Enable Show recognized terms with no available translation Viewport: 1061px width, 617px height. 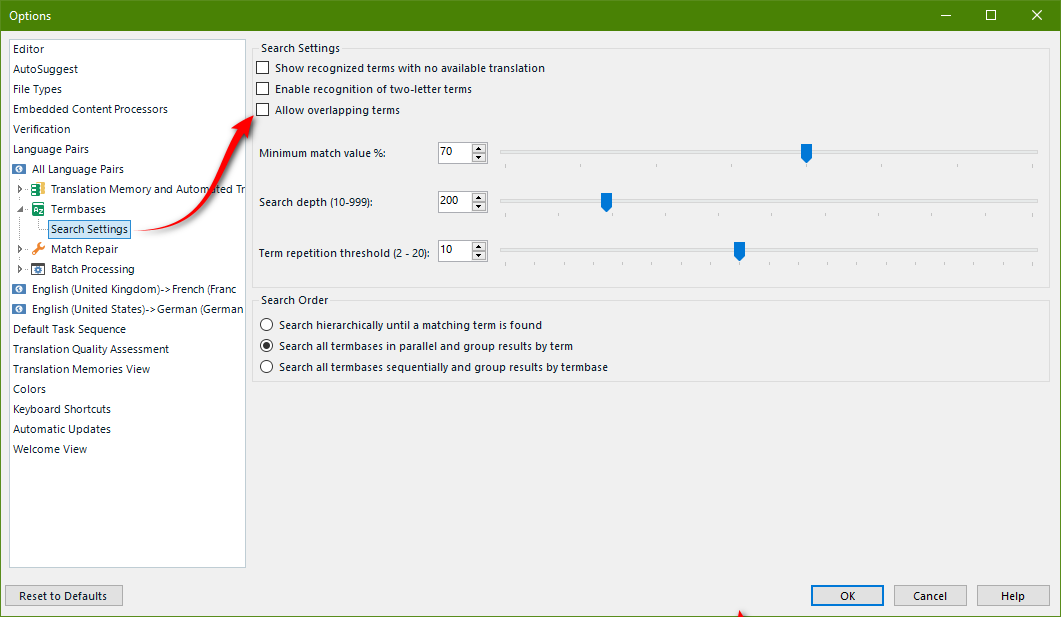pos(263,68)
